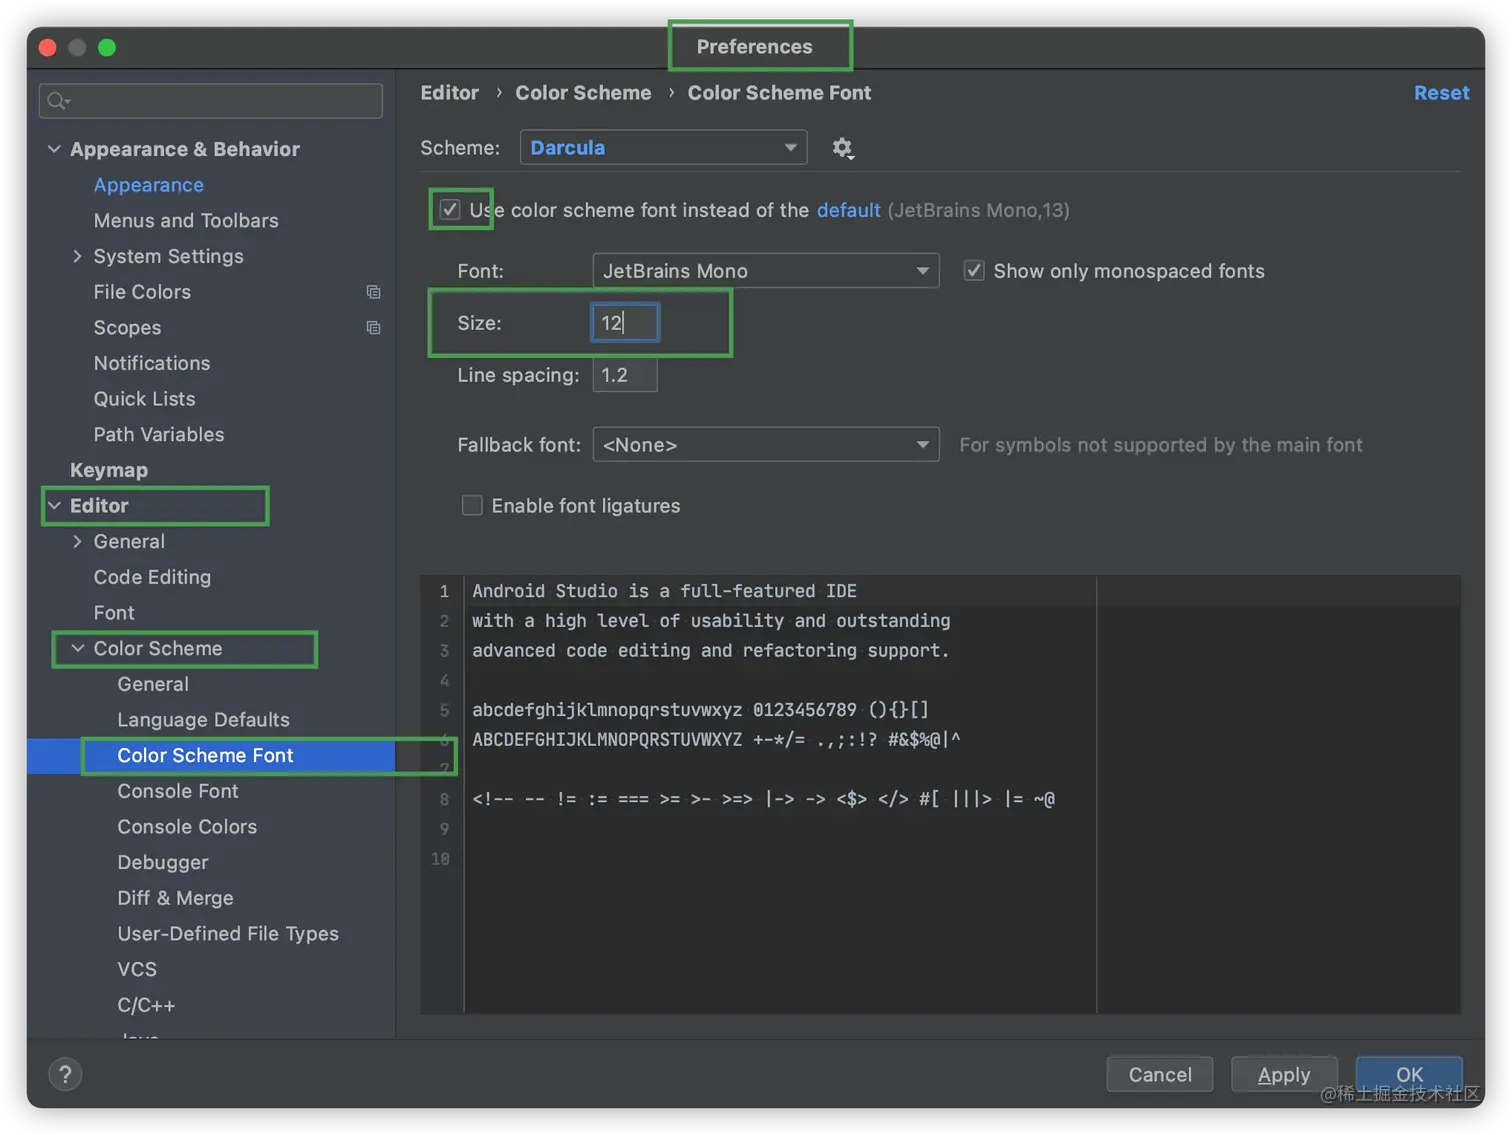Image resolution: width=1512 pixels, height=1135 pixels.
Task: Select Keymap in the tree
Action: (109, 470)
